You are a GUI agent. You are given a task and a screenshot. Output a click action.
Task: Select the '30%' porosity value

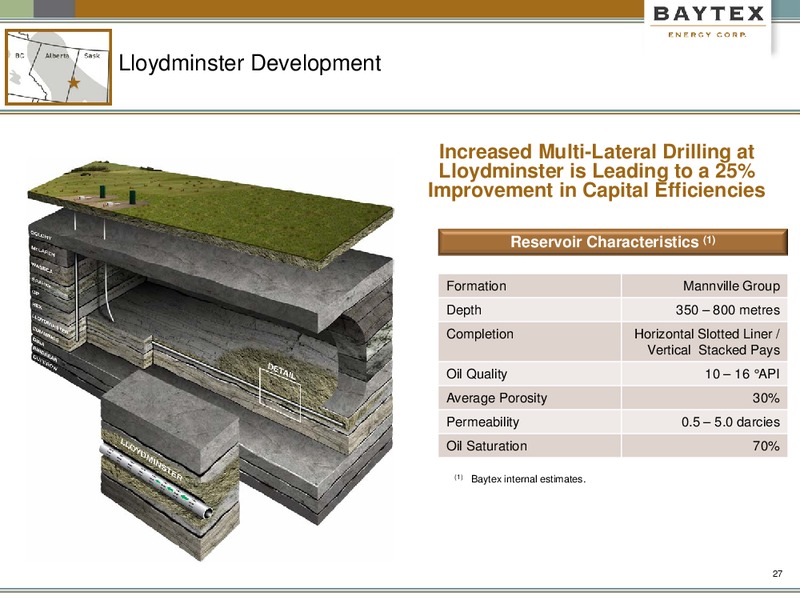click(766, 398)
